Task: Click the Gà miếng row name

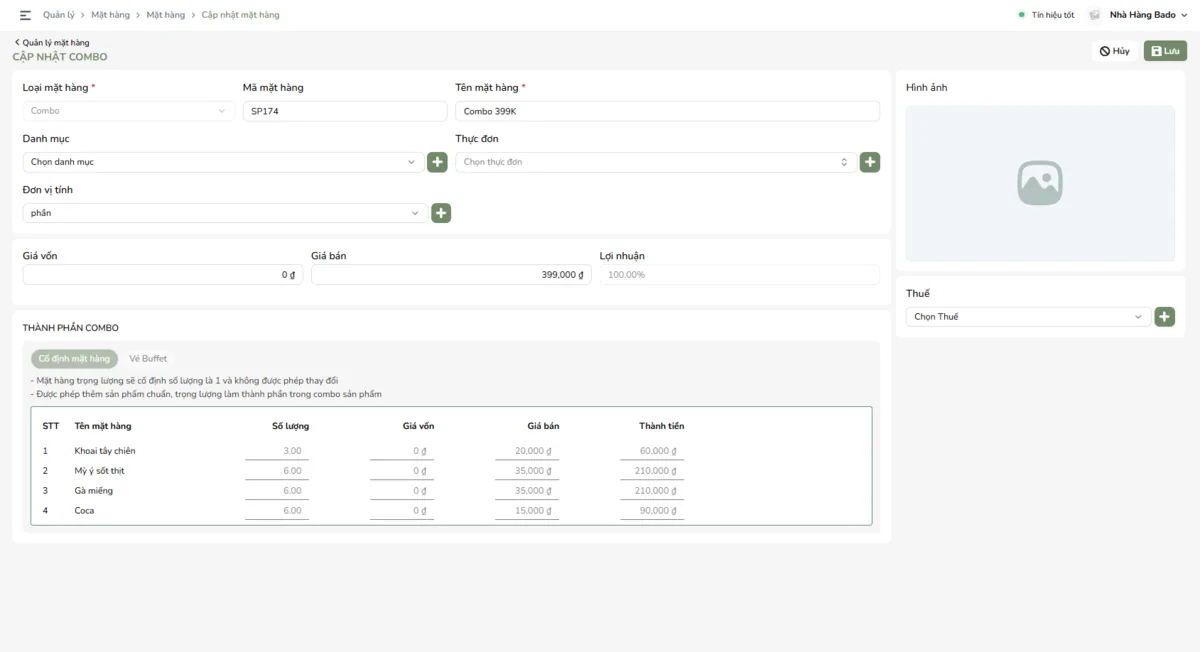Action: tap(94, 491)
